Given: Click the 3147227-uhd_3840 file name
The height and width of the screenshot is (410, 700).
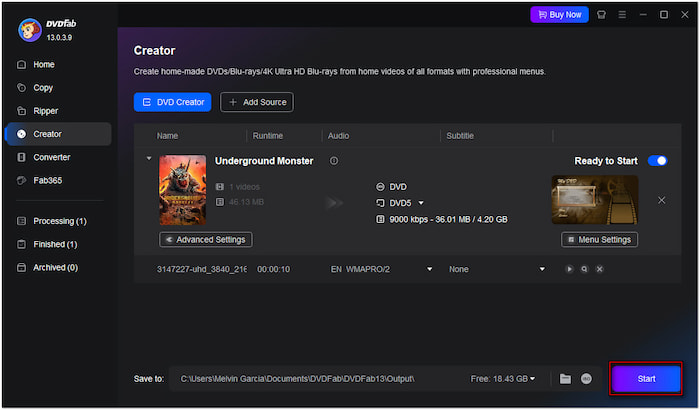Looking at the screenshot, I should (x=201, y=269).
